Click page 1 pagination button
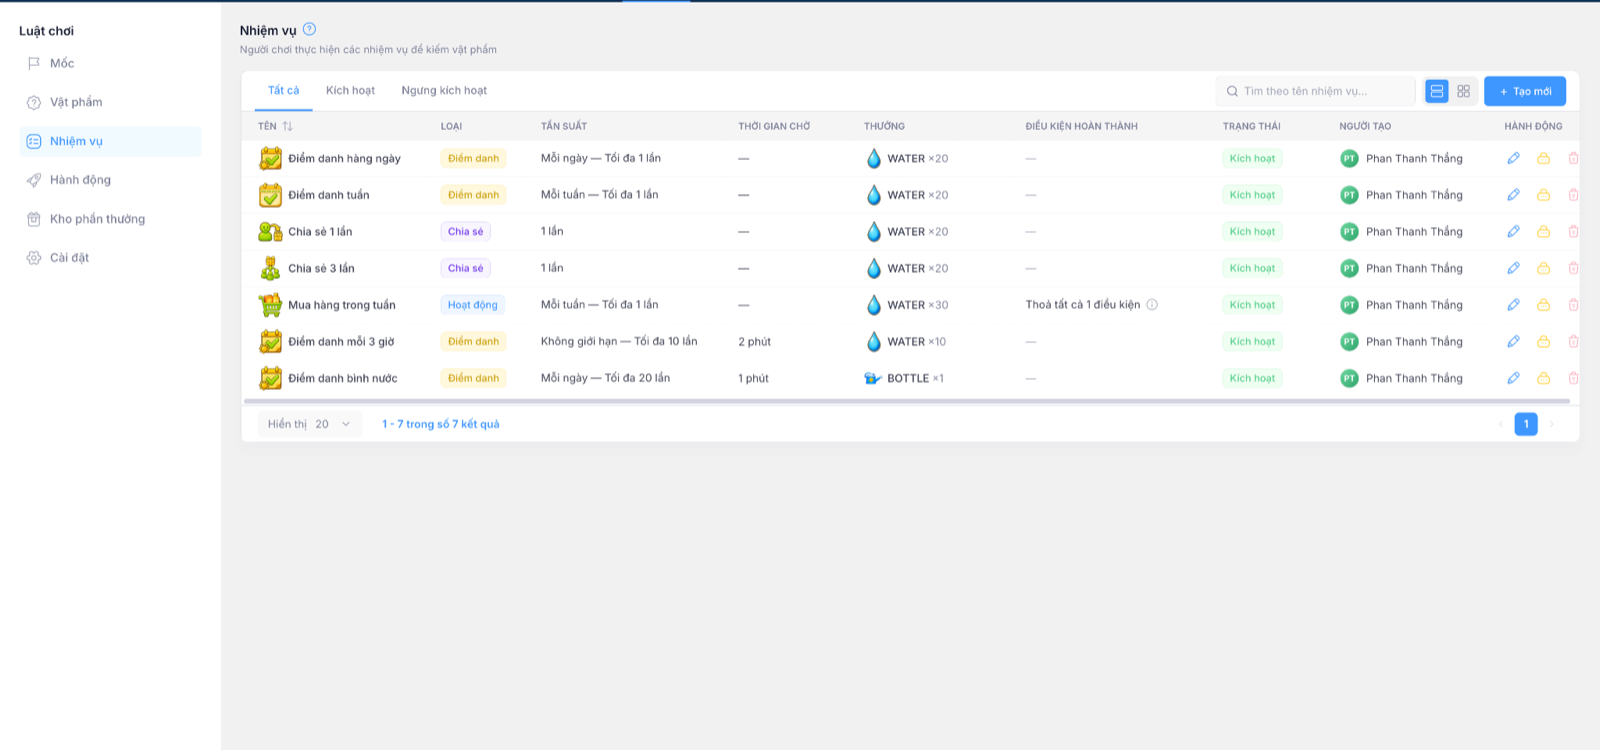Image resolution: width=1600 pixels, height=750 pixels. pos(1526,424)
